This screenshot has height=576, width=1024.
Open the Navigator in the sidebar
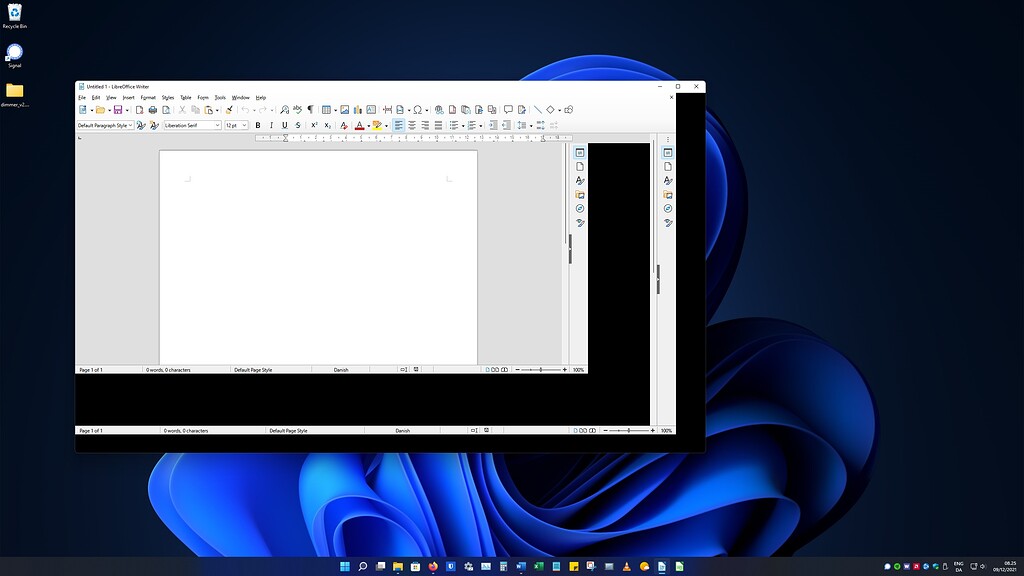click(x=581, y=209)
